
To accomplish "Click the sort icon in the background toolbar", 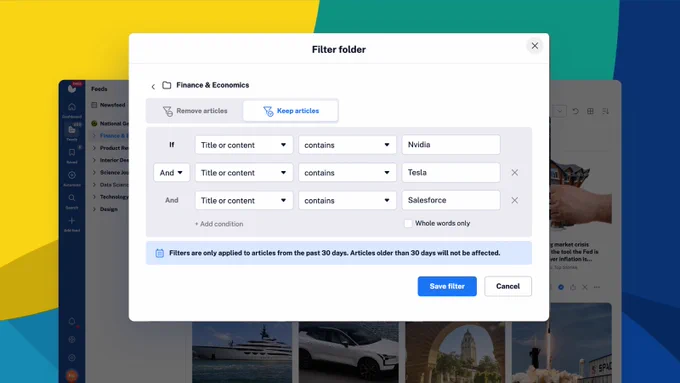I will [x=605, y=111].
